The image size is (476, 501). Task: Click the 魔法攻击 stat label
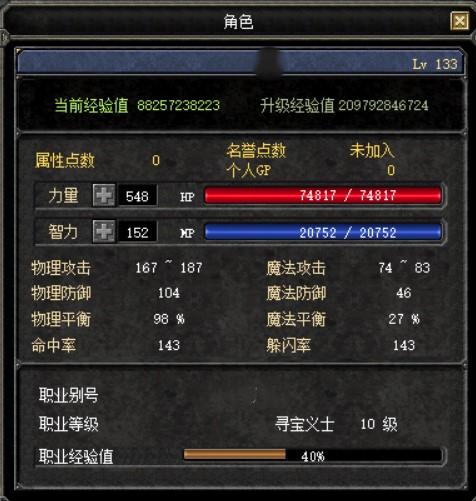[296, 268]
